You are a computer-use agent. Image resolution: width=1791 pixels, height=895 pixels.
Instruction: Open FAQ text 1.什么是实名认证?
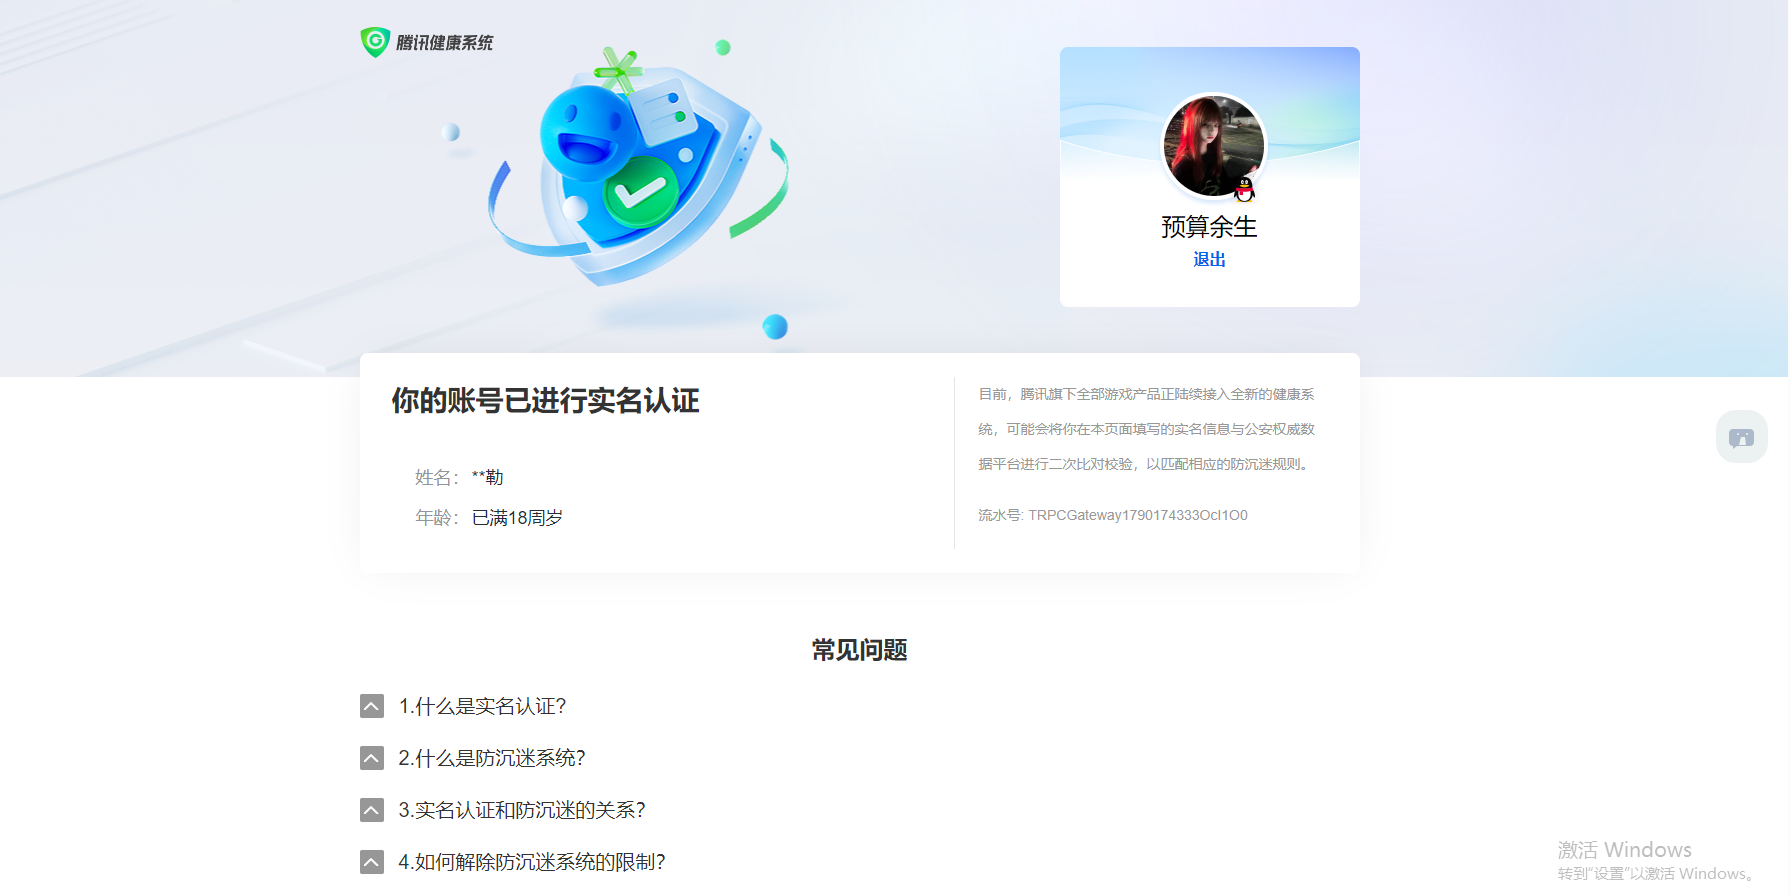tap(482, 706)
